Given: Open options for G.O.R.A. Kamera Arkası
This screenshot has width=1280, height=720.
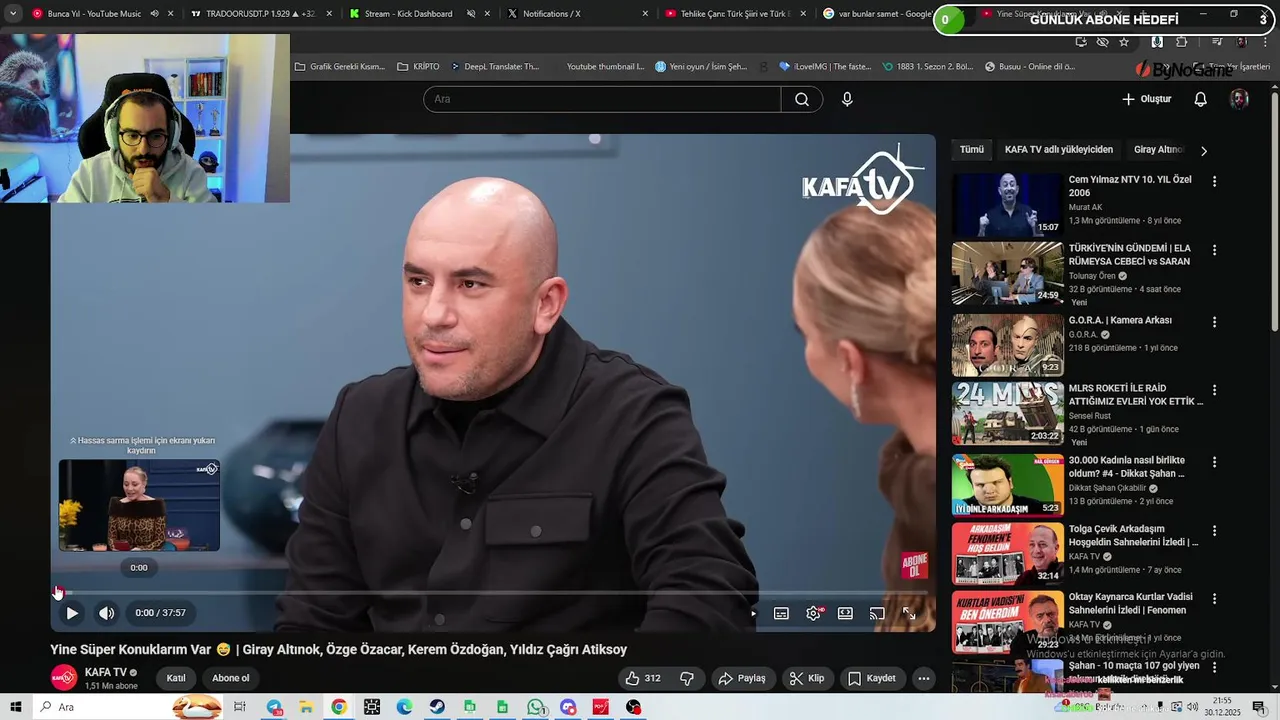Looking at the screenshot, I should pos(1214,322).
